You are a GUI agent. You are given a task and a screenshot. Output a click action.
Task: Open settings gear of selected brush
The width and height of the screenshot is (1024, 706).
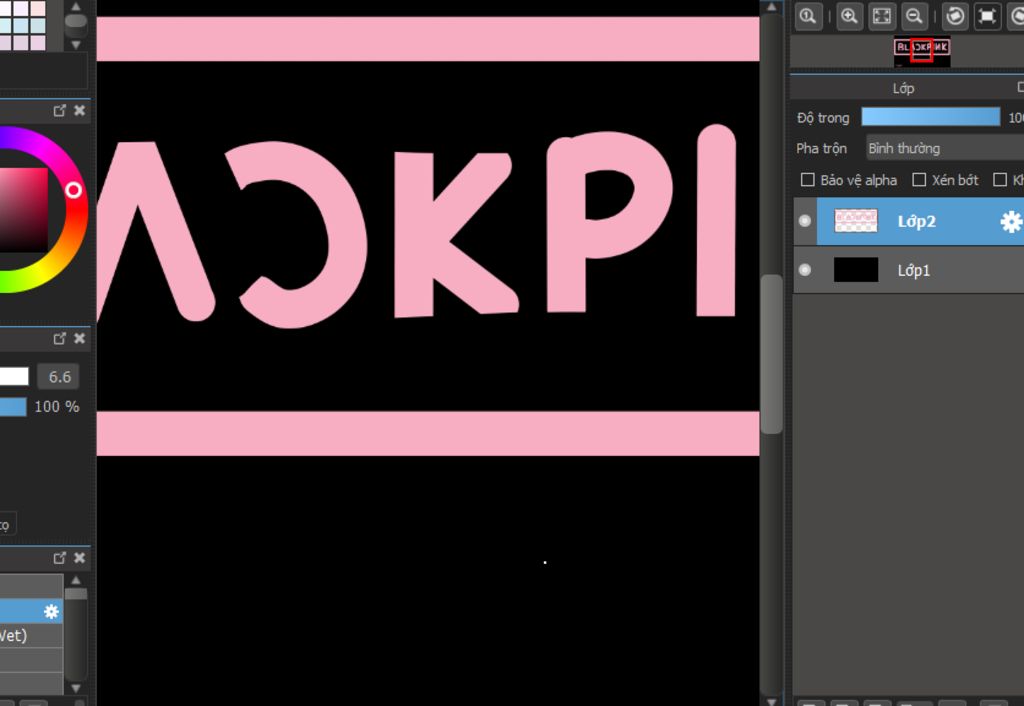tap(51, 611)
